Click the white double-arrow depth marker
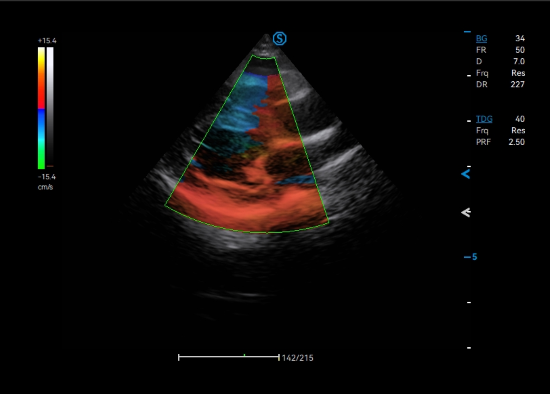550x394 pixels. tap(465, 212)
